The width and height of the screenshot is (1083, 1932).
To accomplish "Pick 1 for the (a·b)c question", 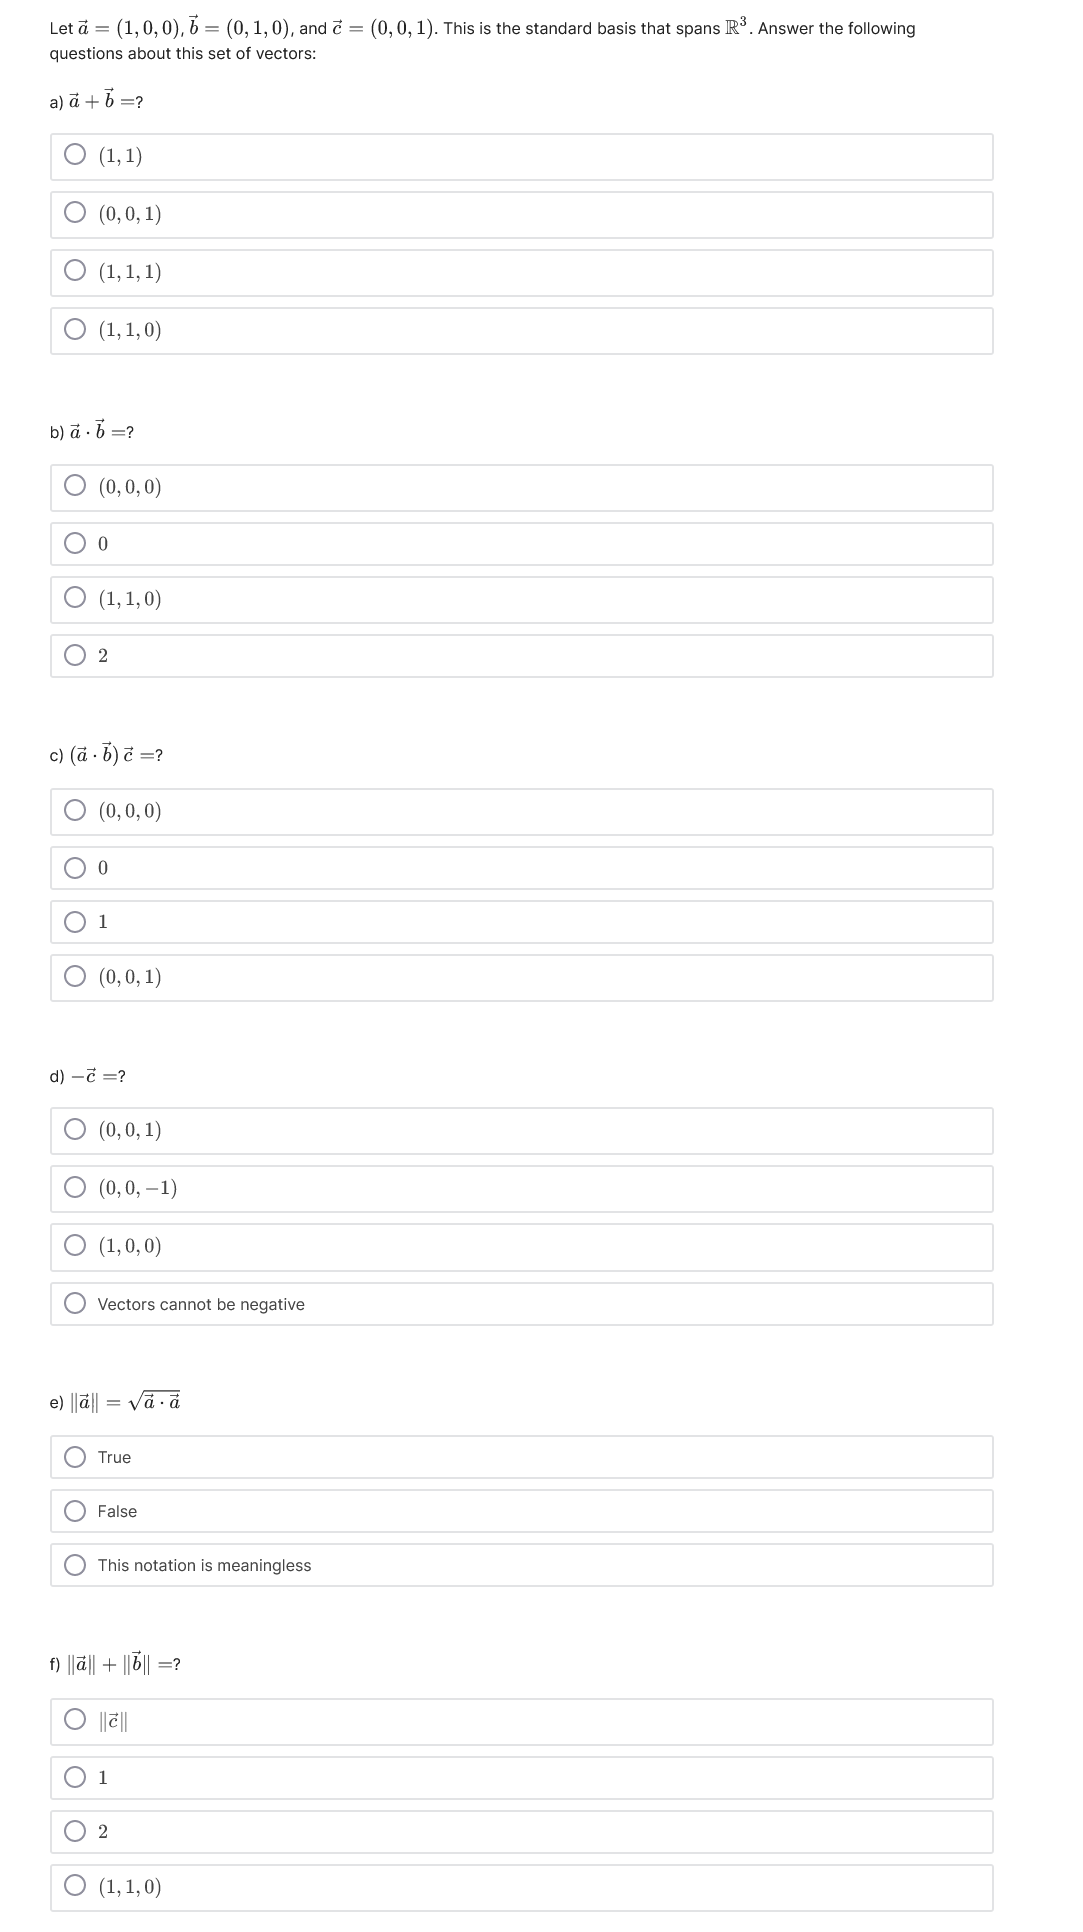I will click(75, 921).
